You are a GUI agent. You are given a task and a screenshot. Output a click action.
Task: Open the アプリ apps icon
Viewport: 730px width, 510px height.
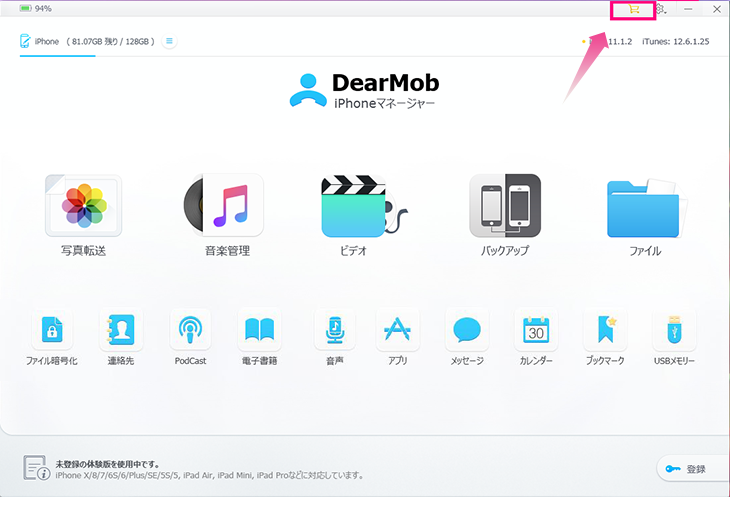point(398,329)
